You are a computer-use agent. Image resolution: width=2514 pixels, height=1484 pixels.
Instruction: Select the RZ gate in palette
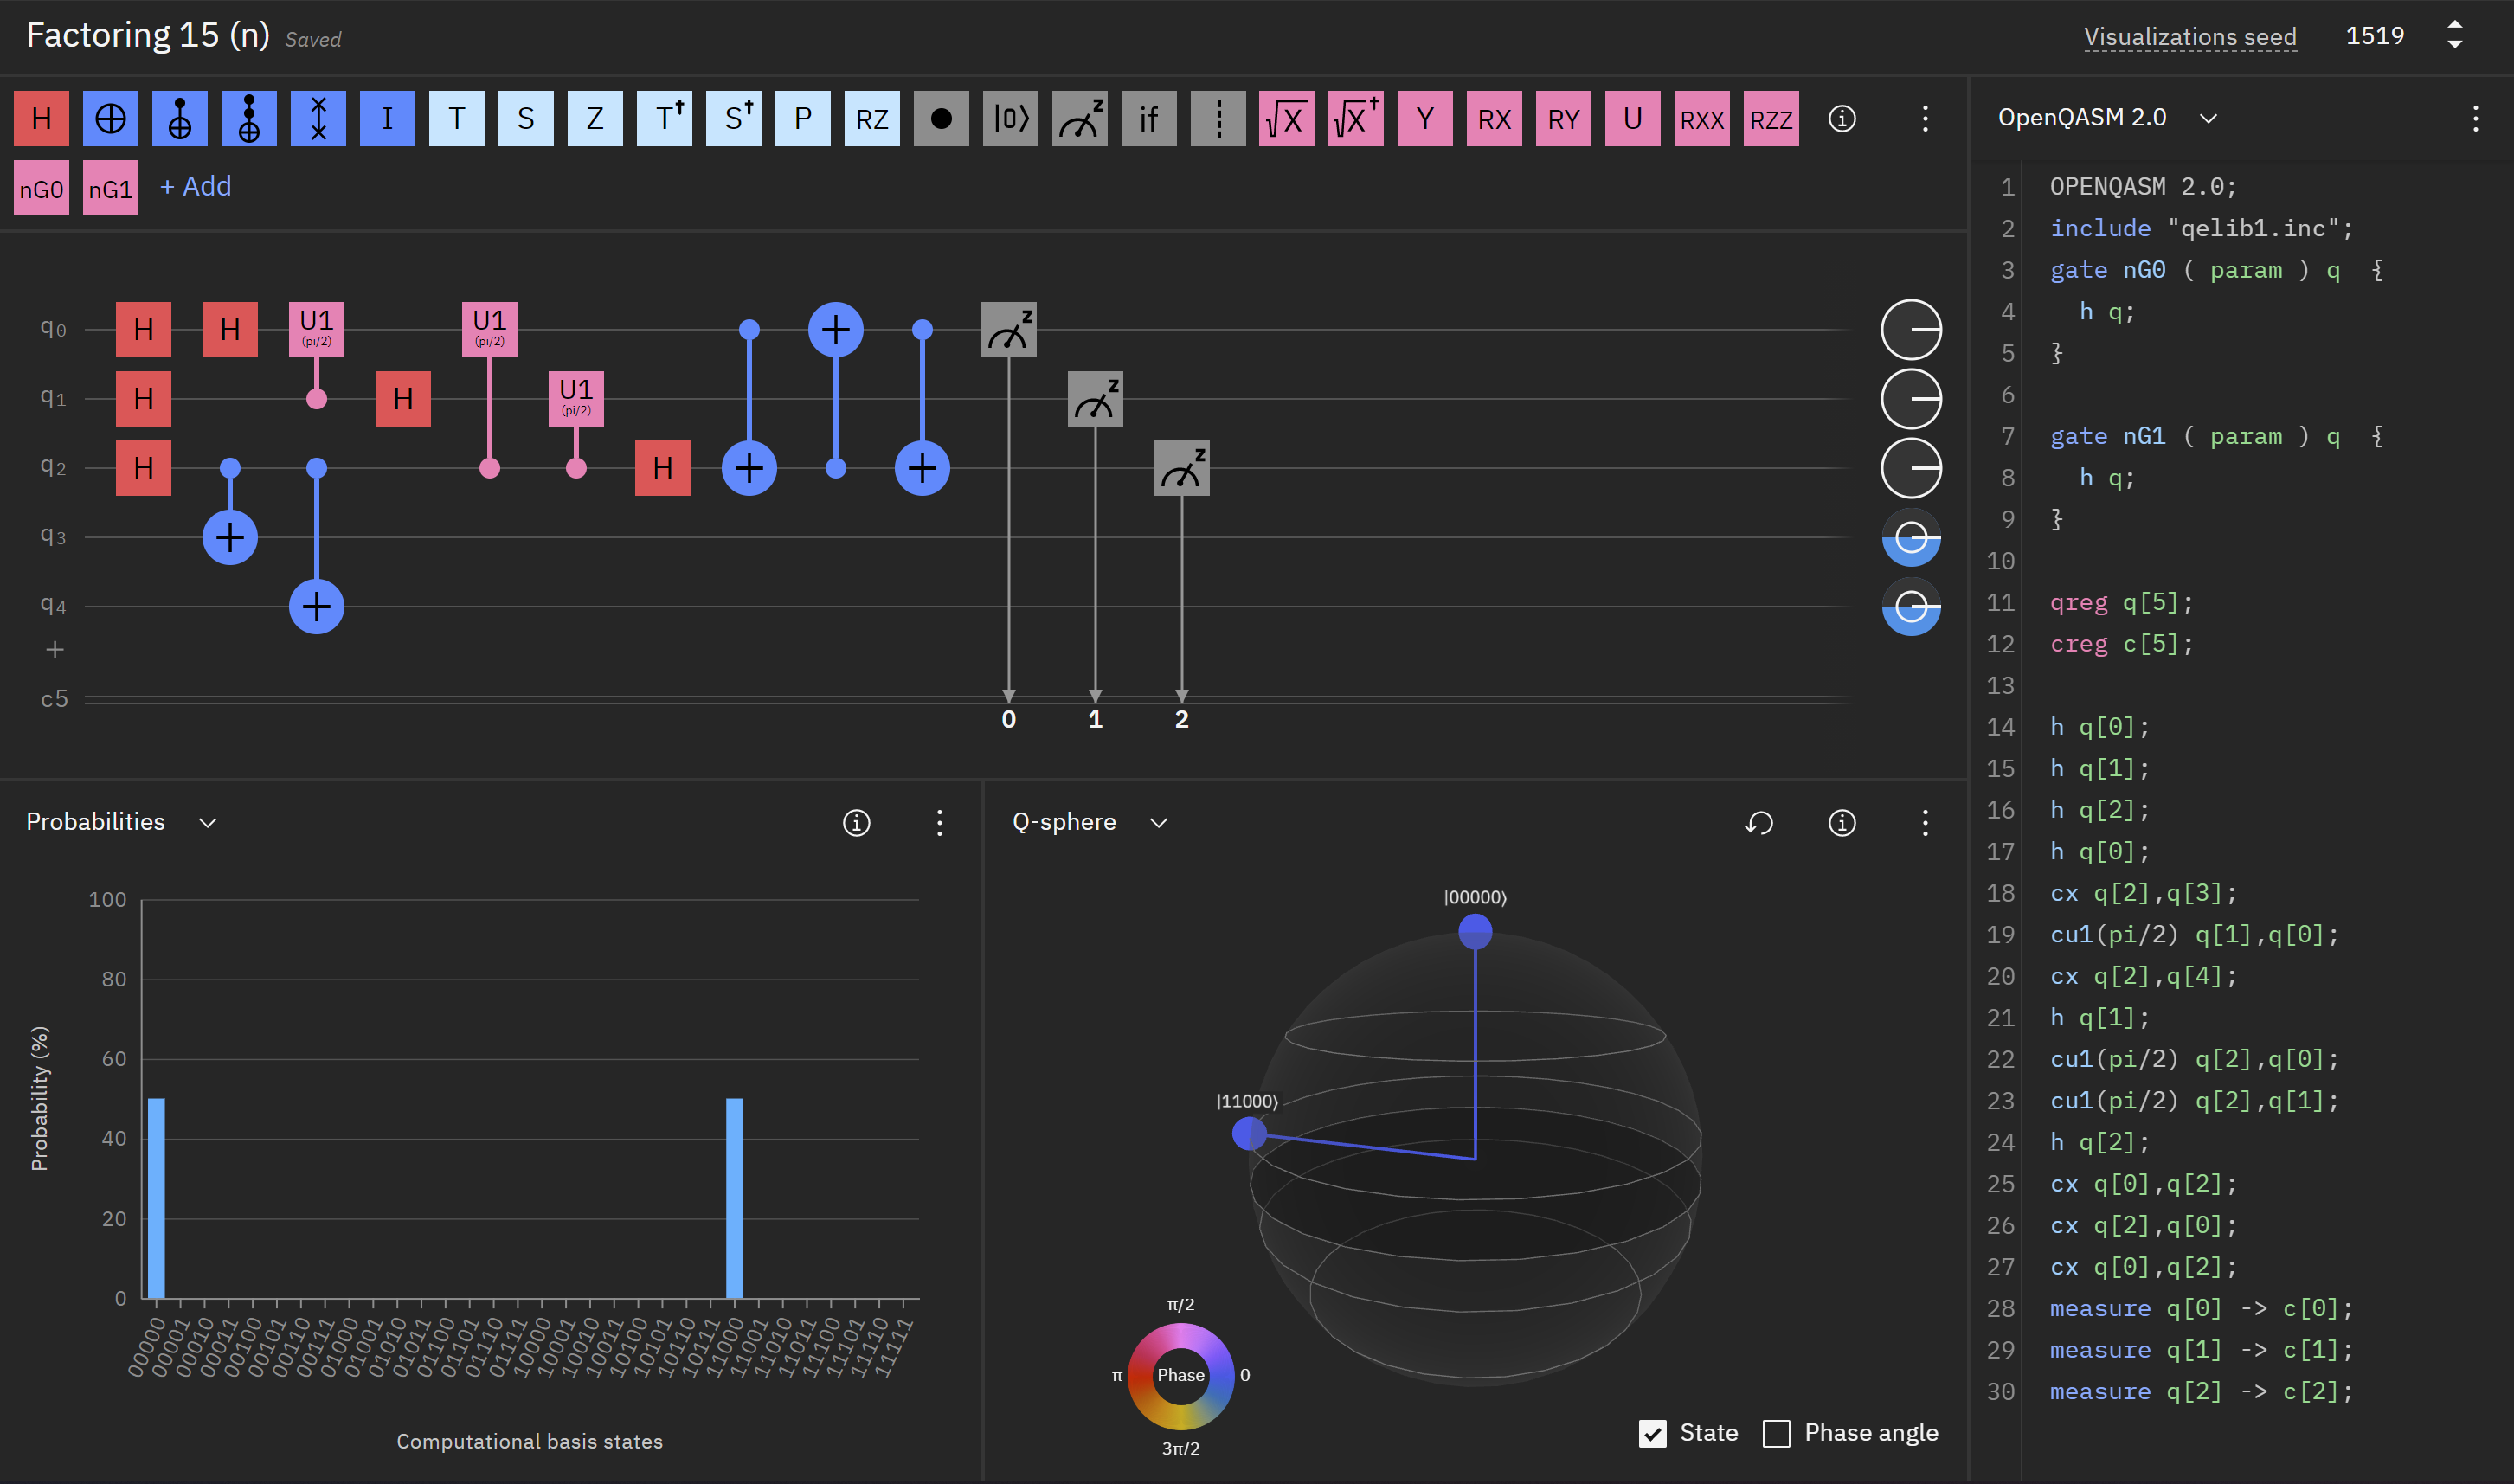click(x=872, y=119)
